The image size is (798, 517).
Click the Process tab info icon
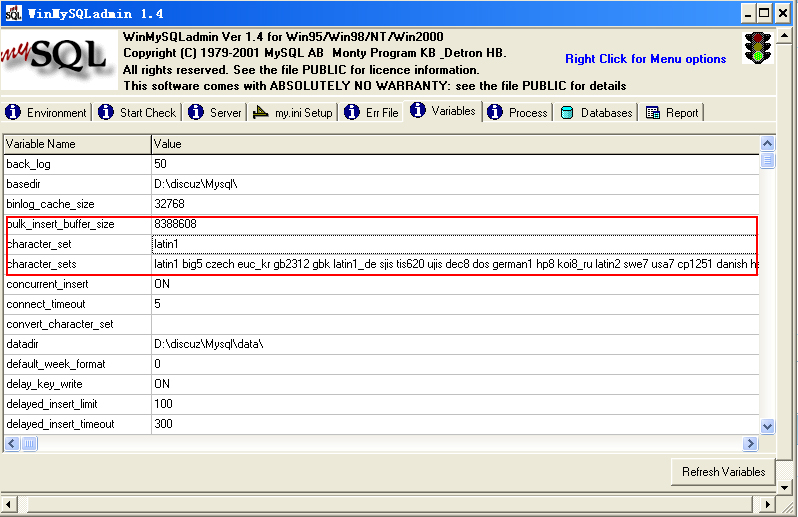[x=495, y=112]
